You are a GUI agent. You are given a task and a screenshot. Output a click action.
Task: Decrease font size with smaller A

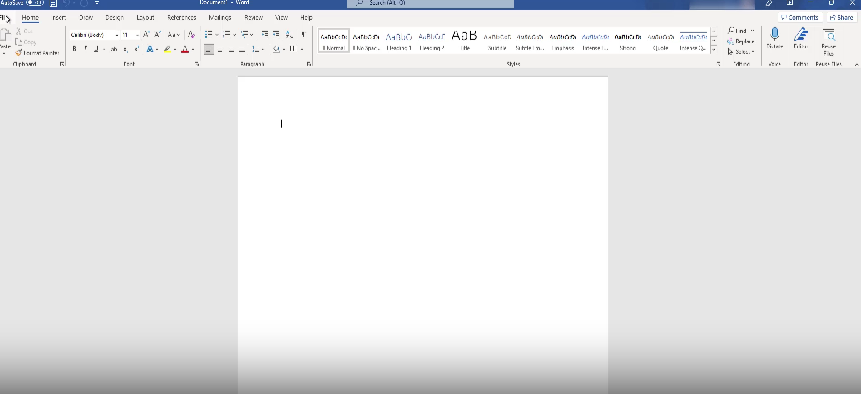click(157, 35)
